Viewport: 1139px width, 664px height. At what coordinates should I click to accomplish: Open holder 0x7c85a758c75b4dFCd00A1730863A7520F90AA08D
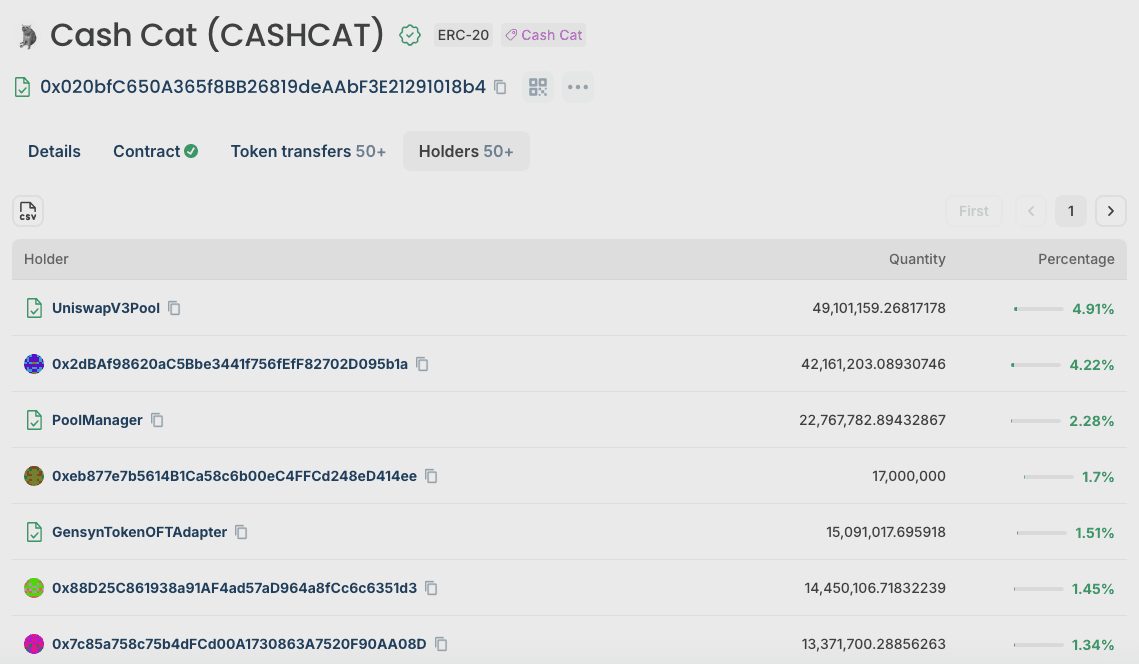tap(239, 644)
